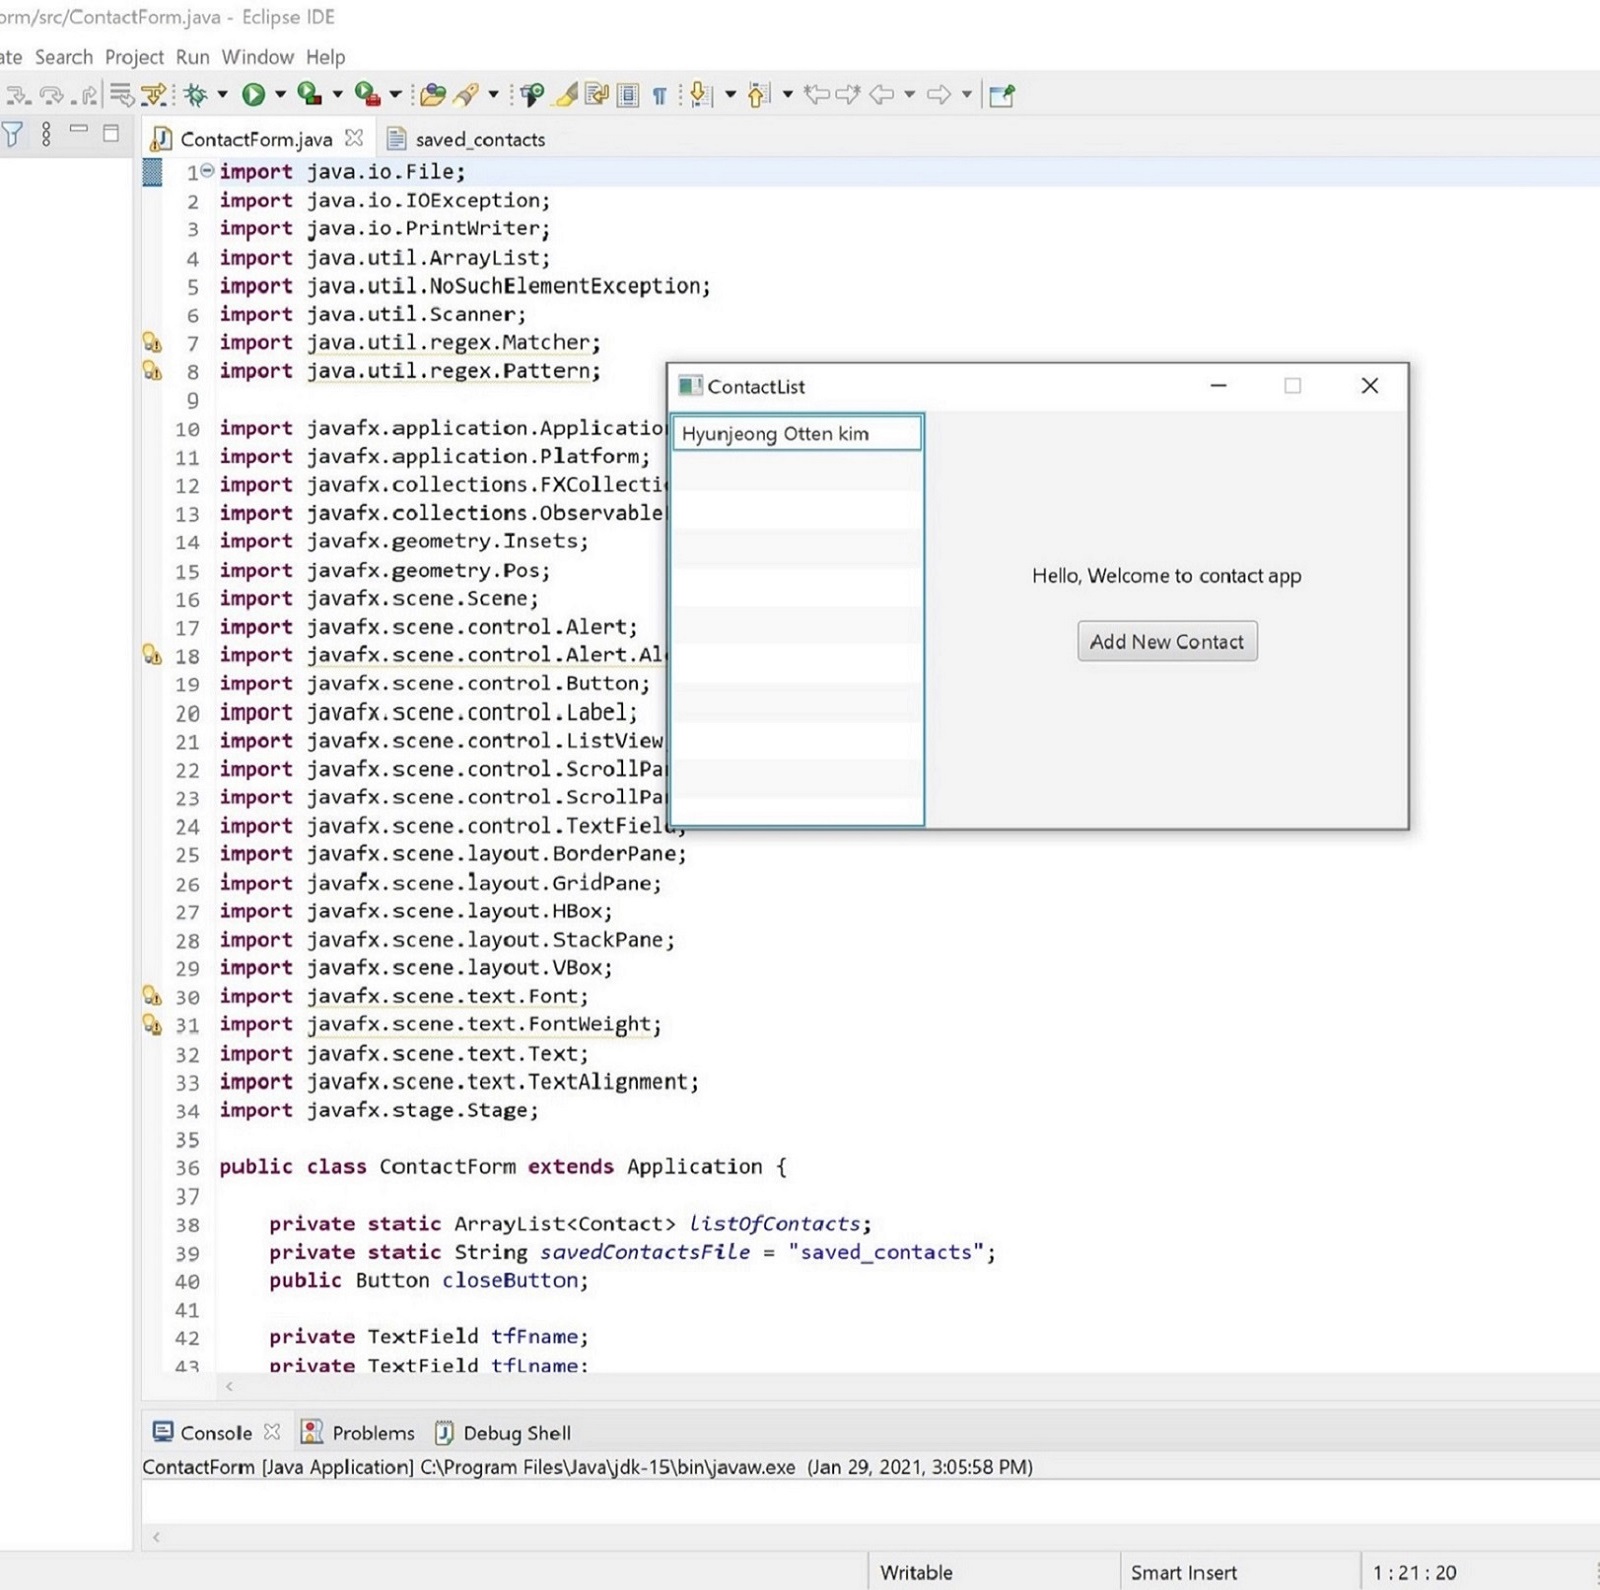Open the Debug dropdown arrow
1600x1590 pixels.
click(x=222, y=95)
